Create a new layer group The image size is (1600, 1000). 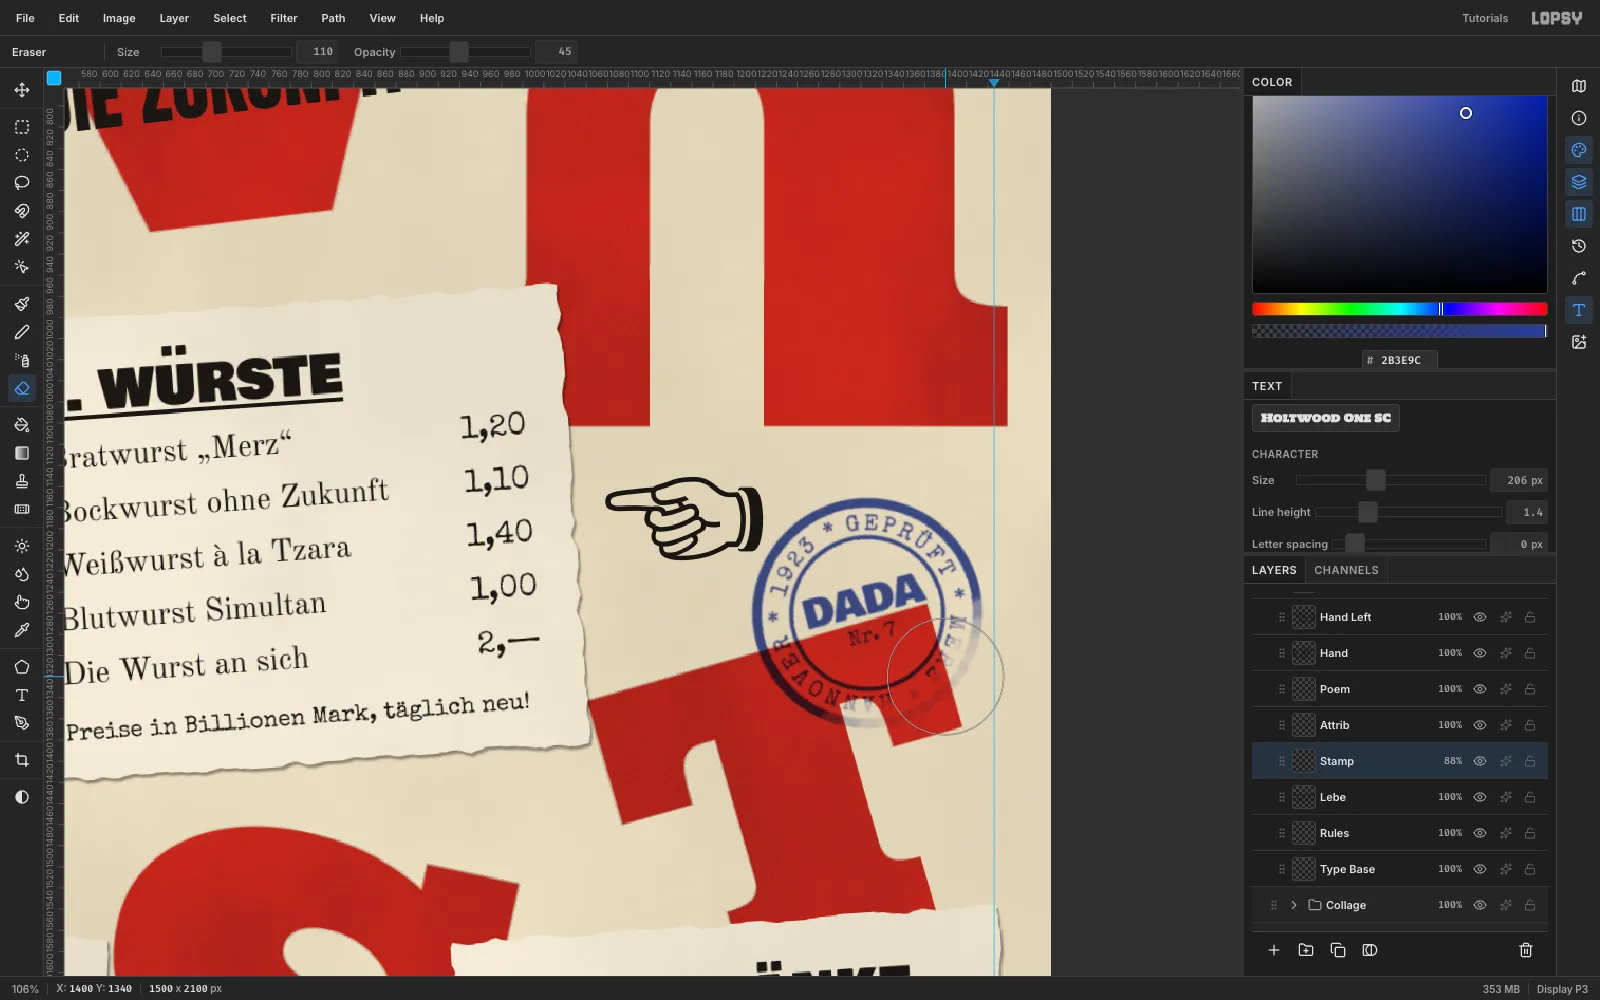(x=1306, y=950)
